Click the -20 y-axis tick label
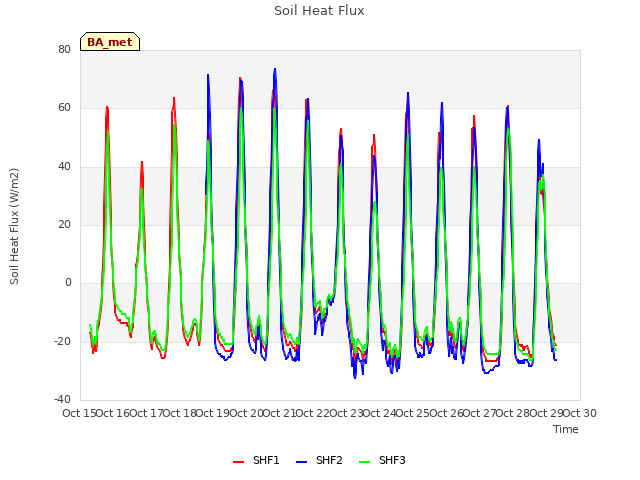 pos(62,341)
